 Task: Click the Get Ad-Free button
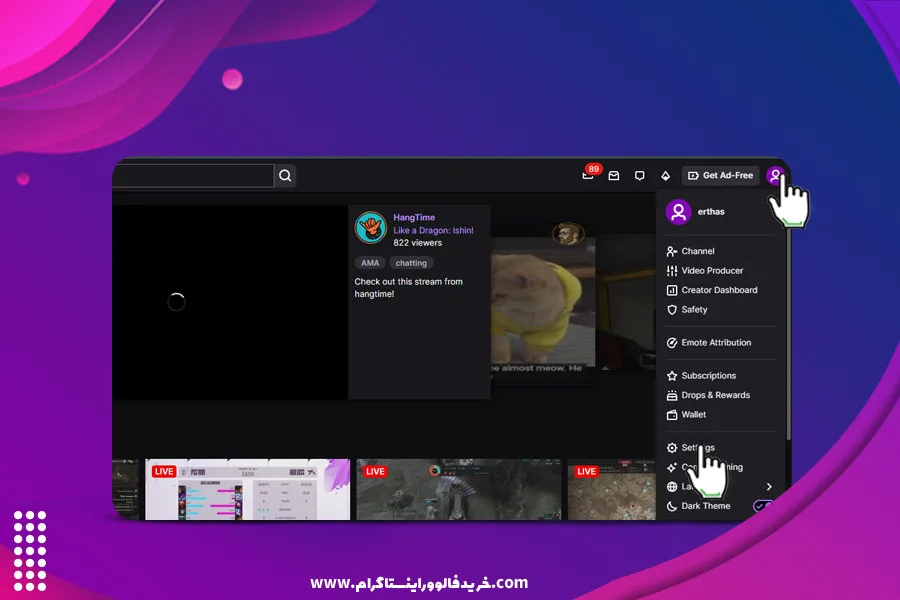pos(720,175)
